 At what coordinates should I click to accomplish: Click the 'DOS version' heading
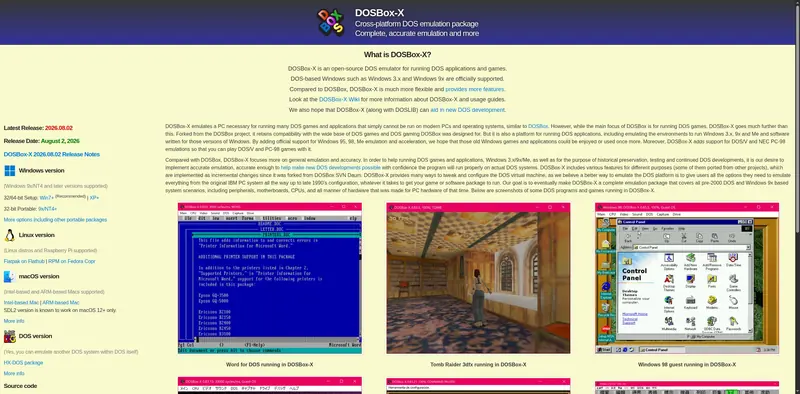coord(35,336)
